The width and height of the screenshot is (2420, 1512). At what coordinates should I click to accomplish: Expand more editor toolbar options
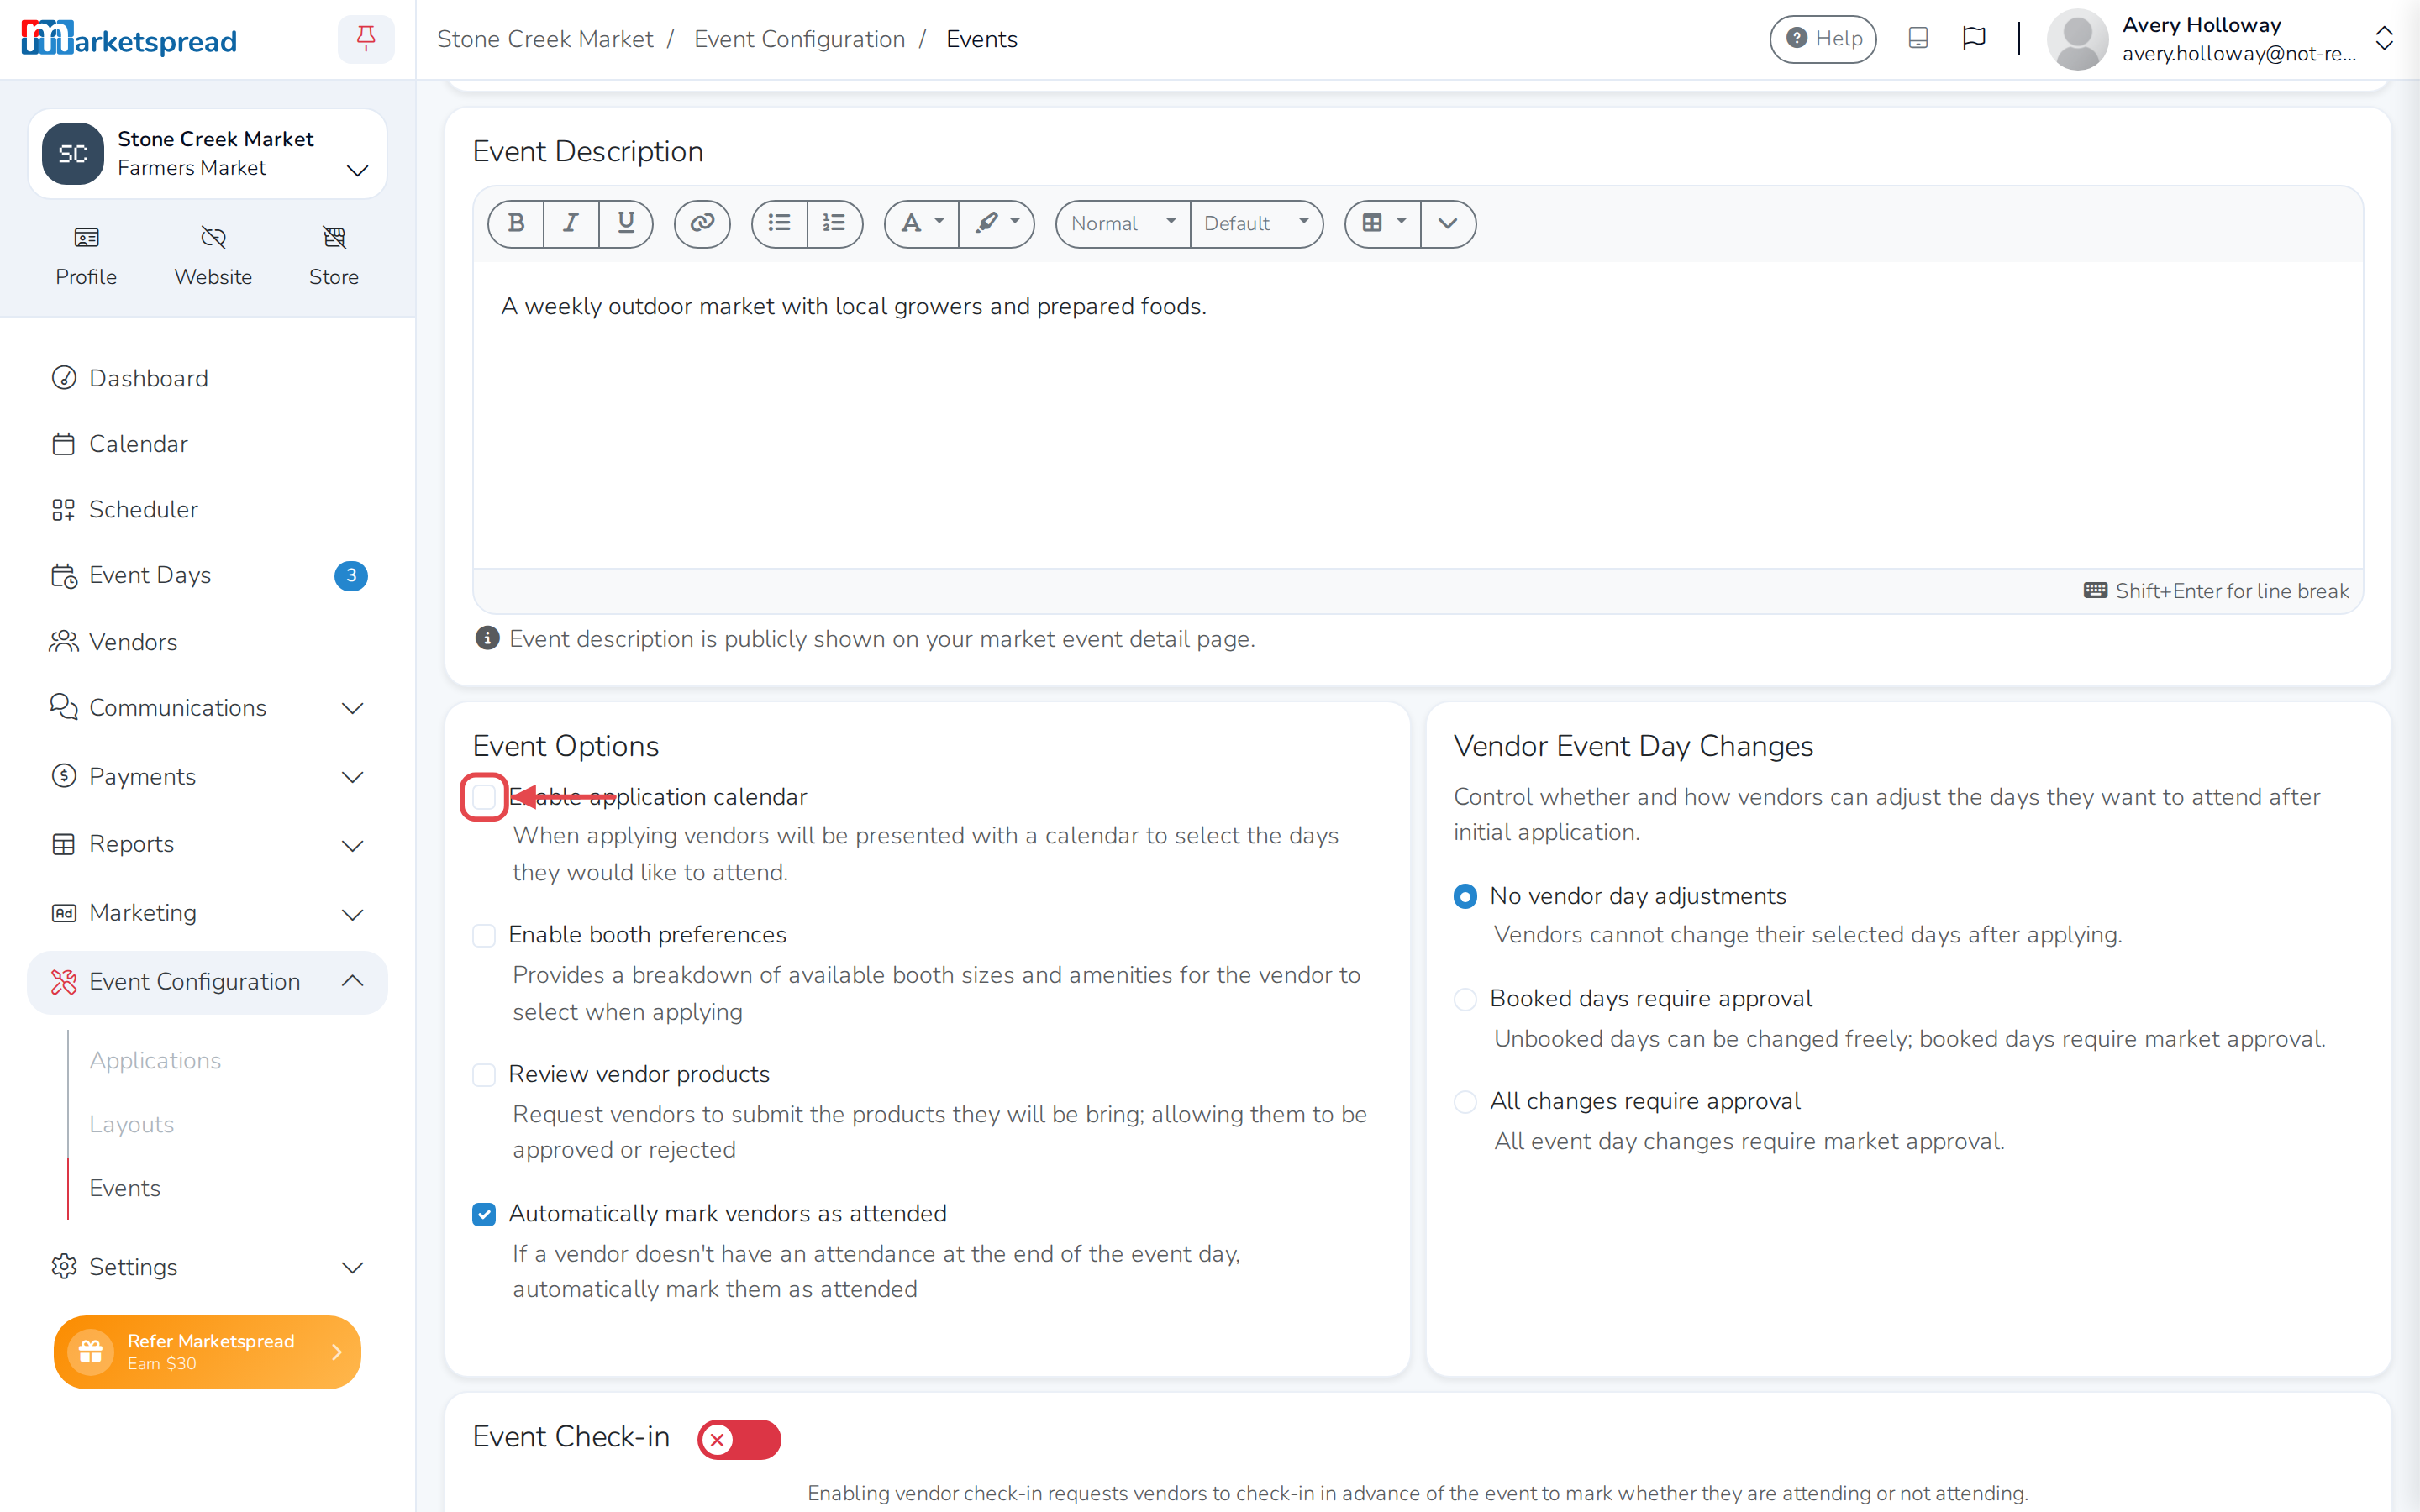point(1447,223)
